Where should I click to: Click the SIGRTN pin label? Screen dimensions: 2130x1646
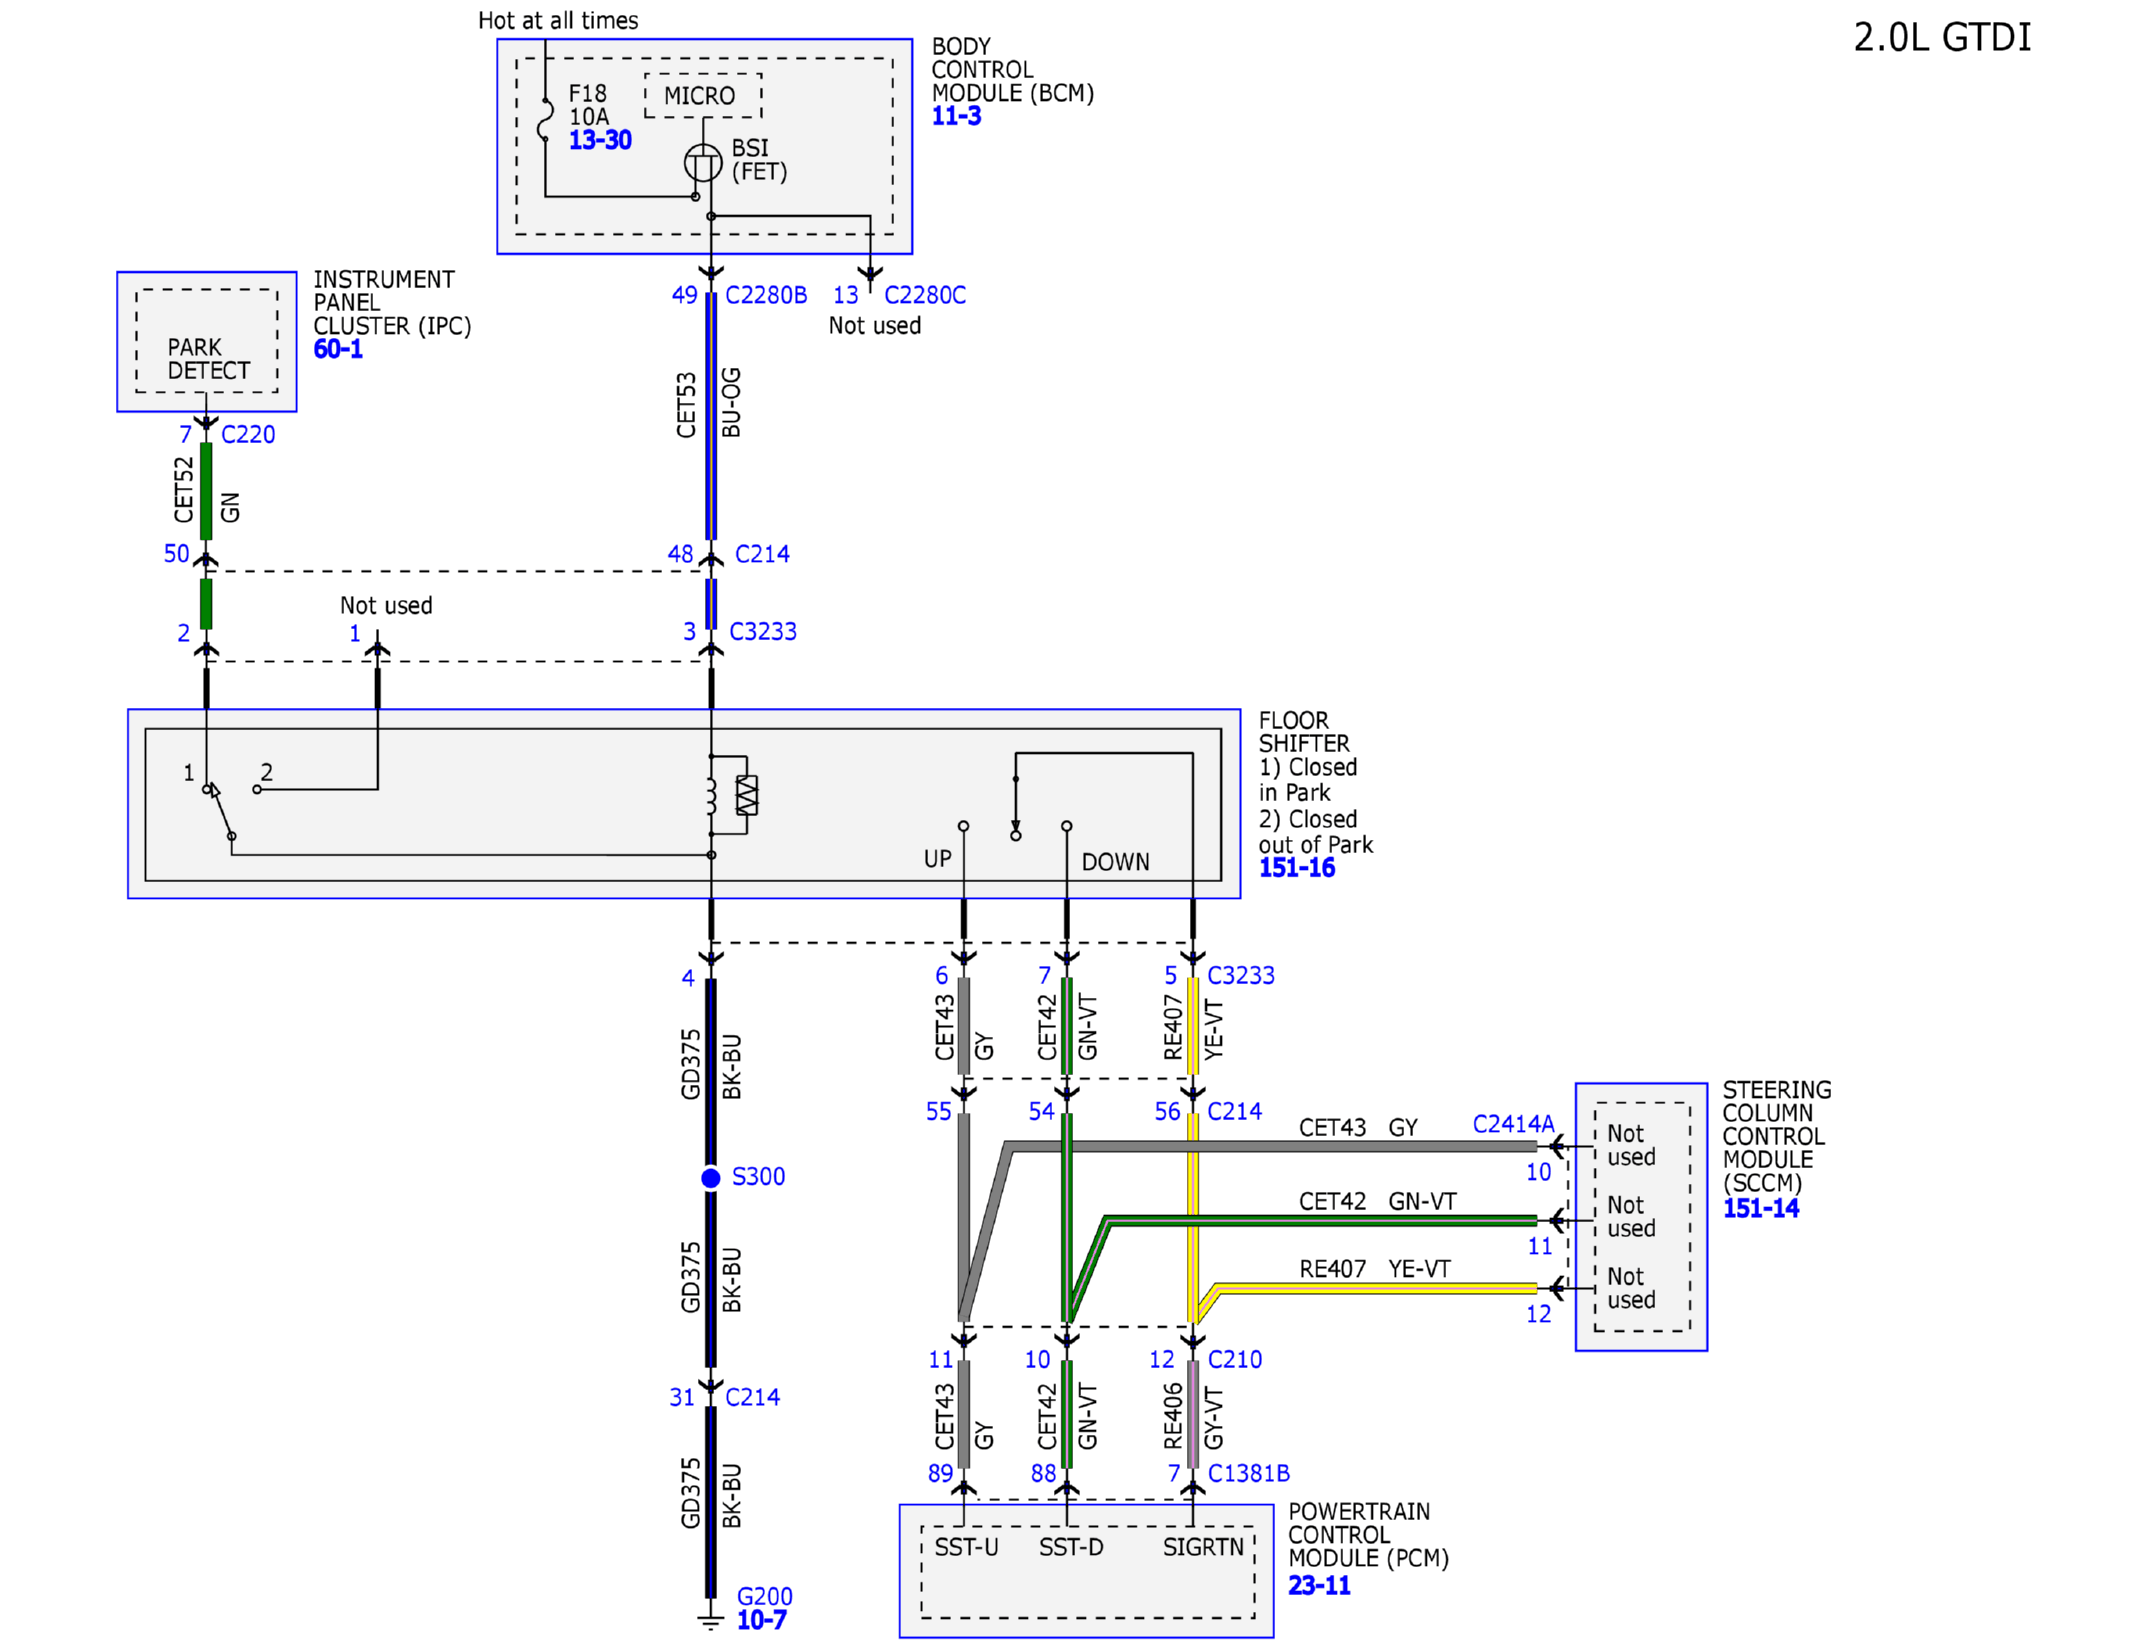tap(1202, 1546)
